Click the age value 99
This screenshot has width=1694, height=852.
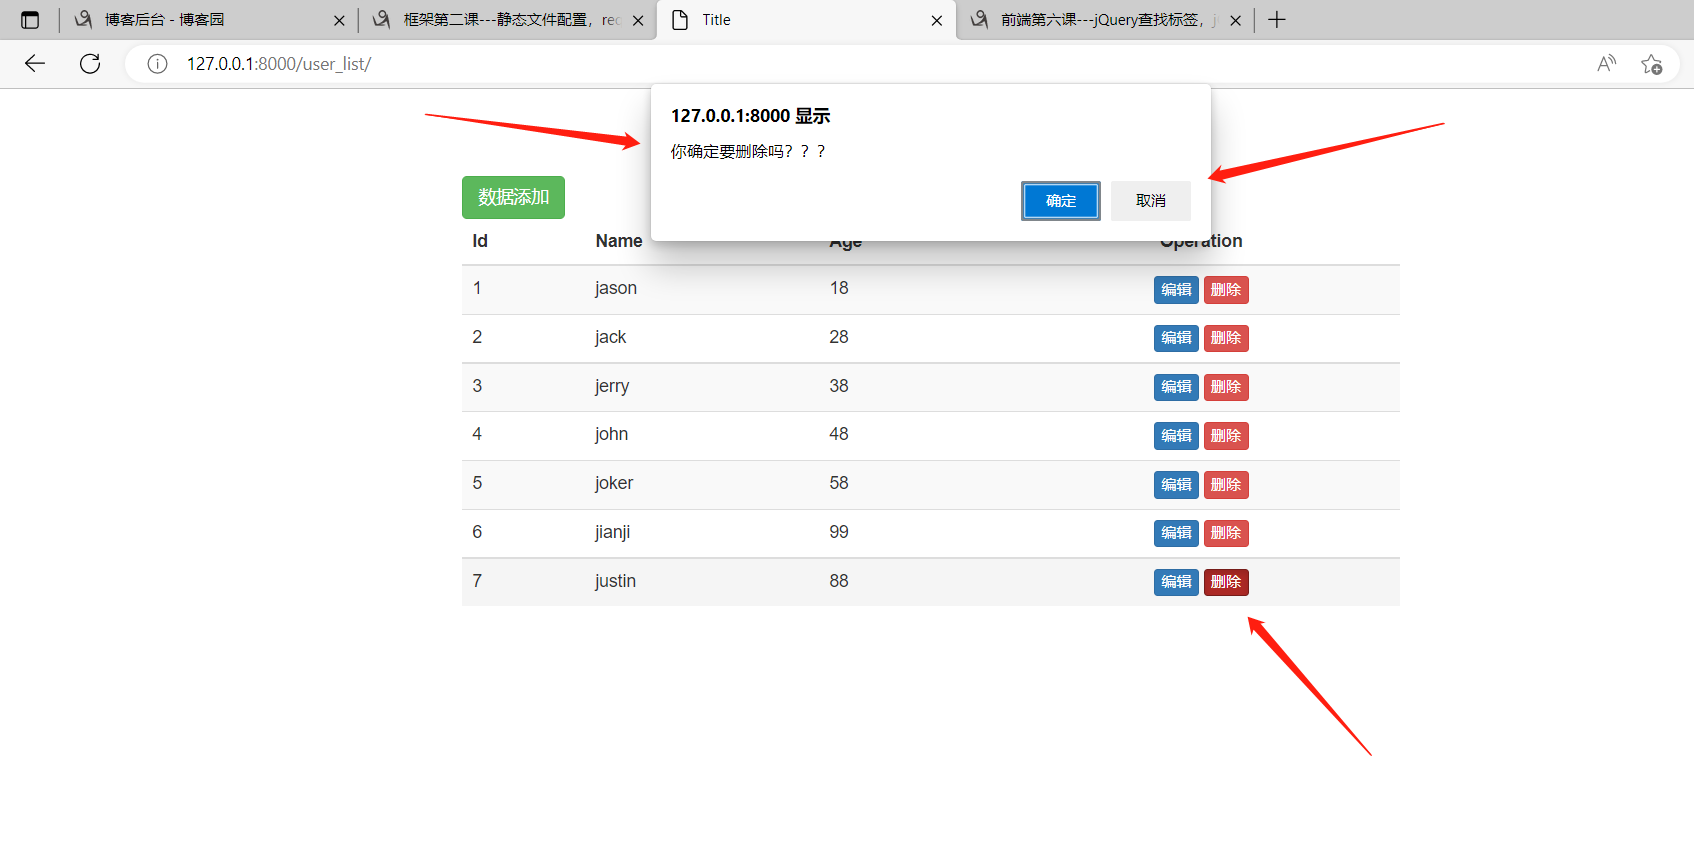[x=839, y=532]
